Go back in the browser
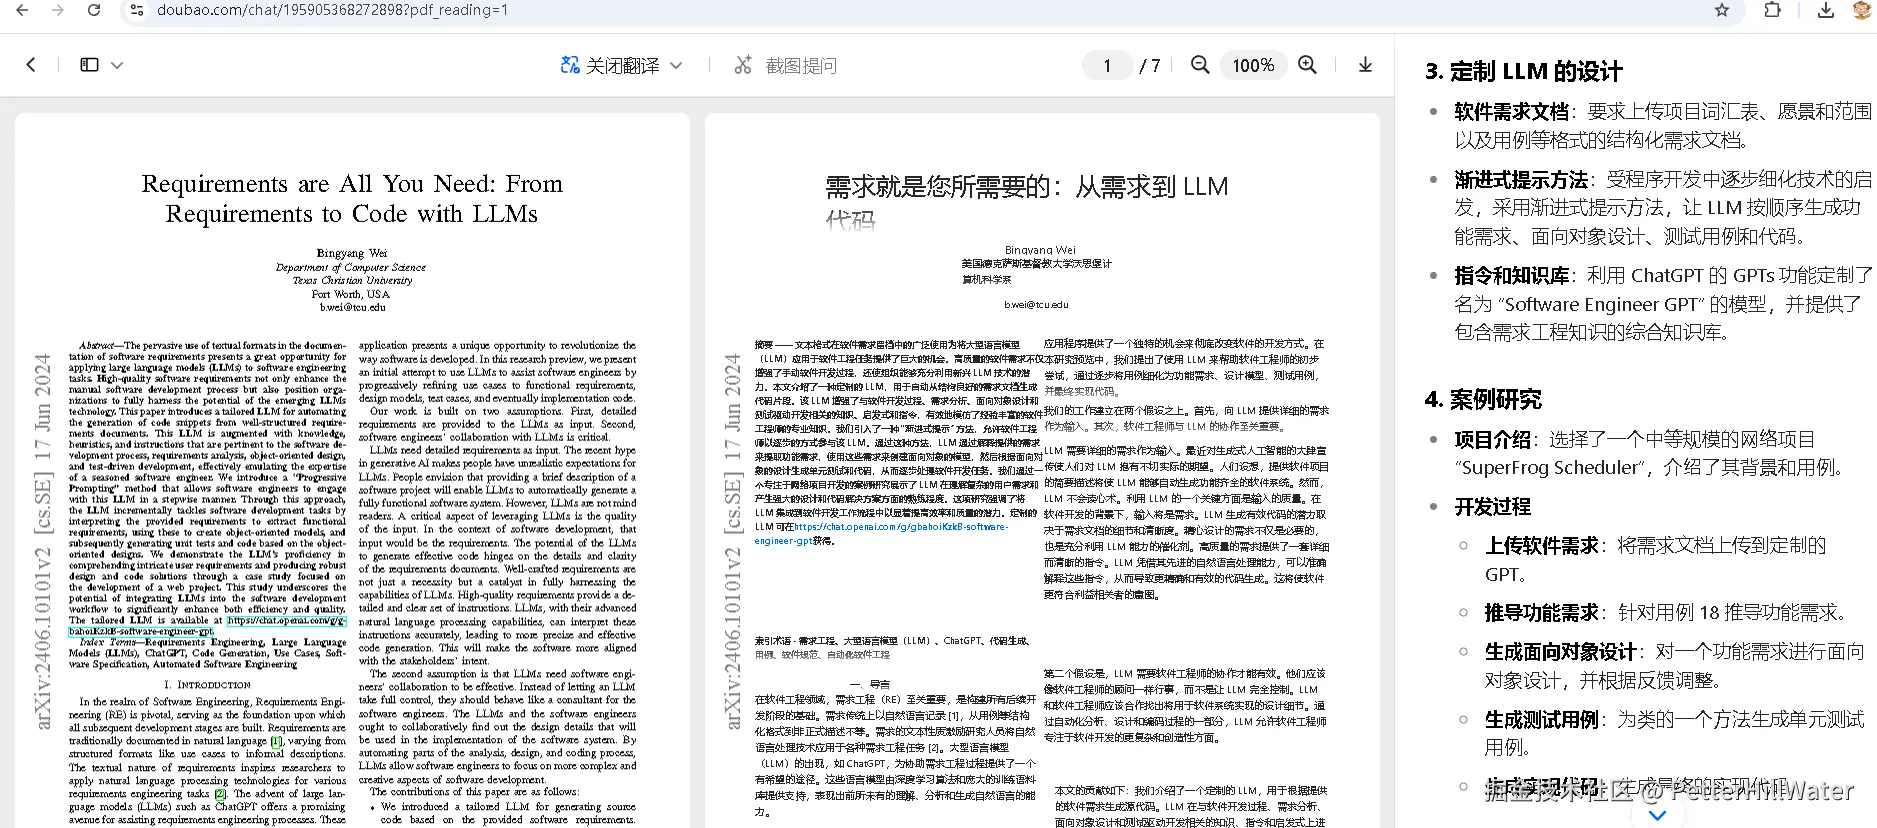 pos(22,10)
